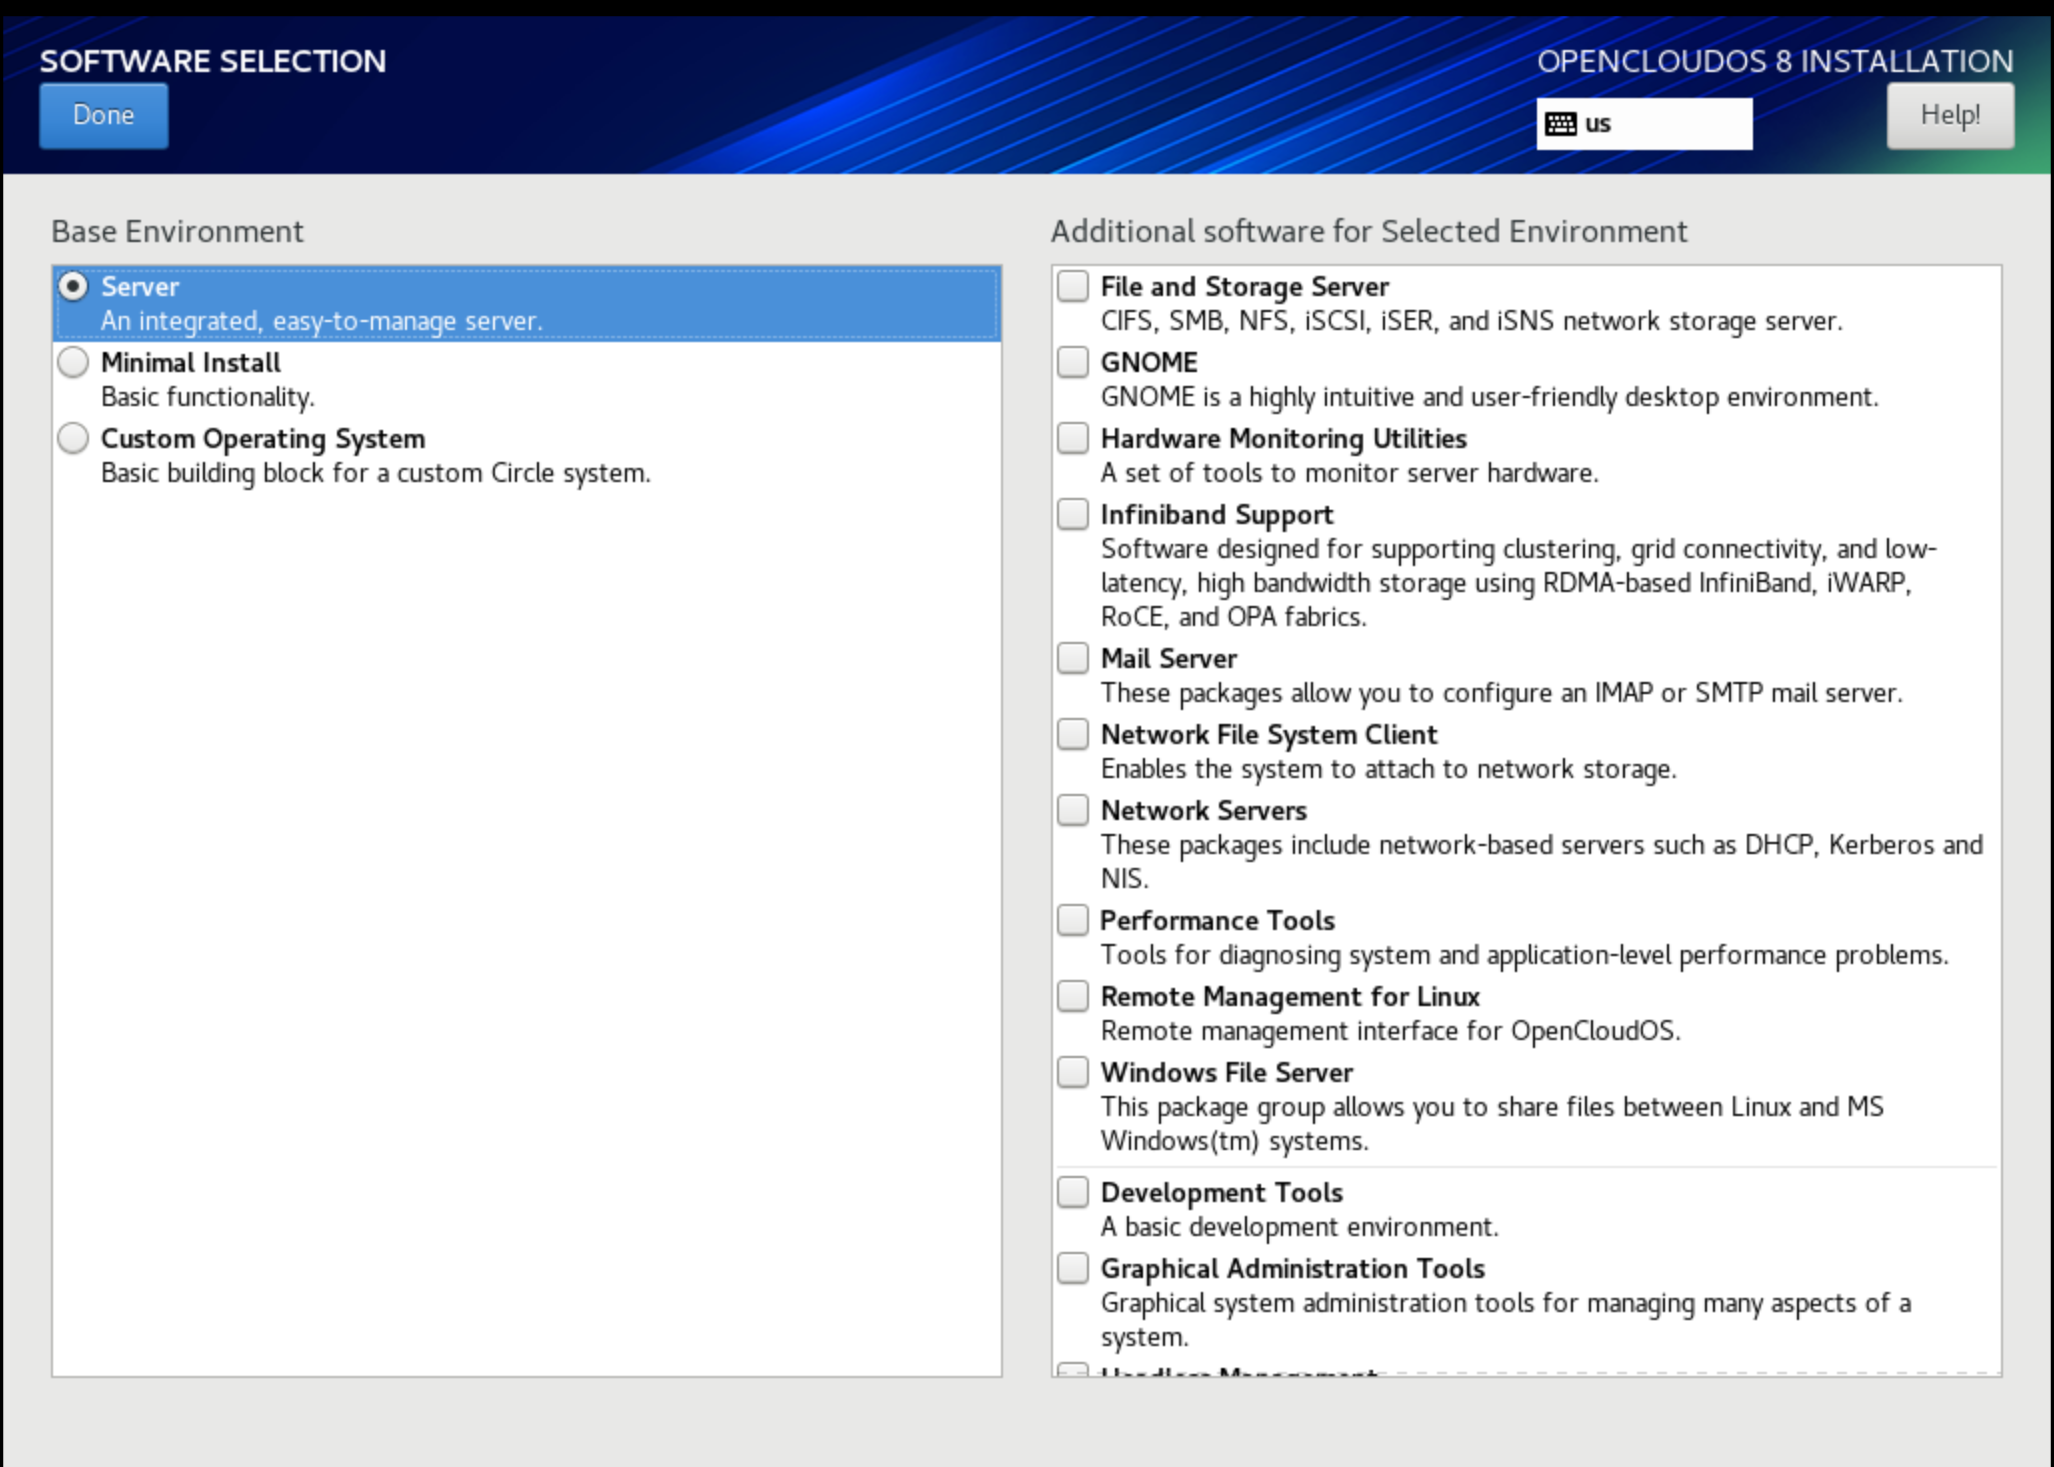This screenshot has height=1467, width=2054.
Task: Click the 'An integrated, easy-to-manage server.' description
Action: pyautogui.click(x=321, y=321)
